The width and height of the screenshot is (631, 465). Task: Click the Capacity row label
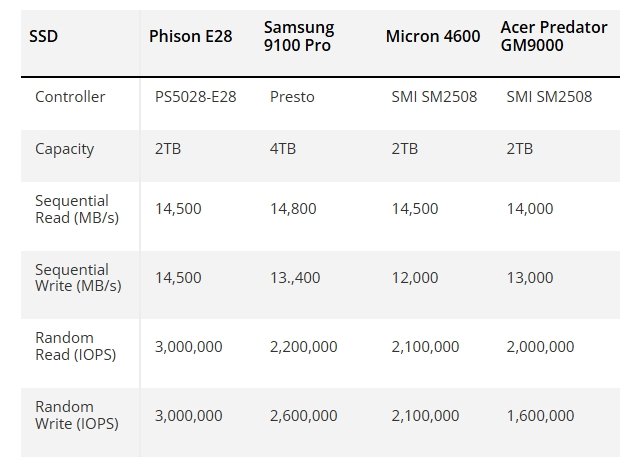click(64, 149)
